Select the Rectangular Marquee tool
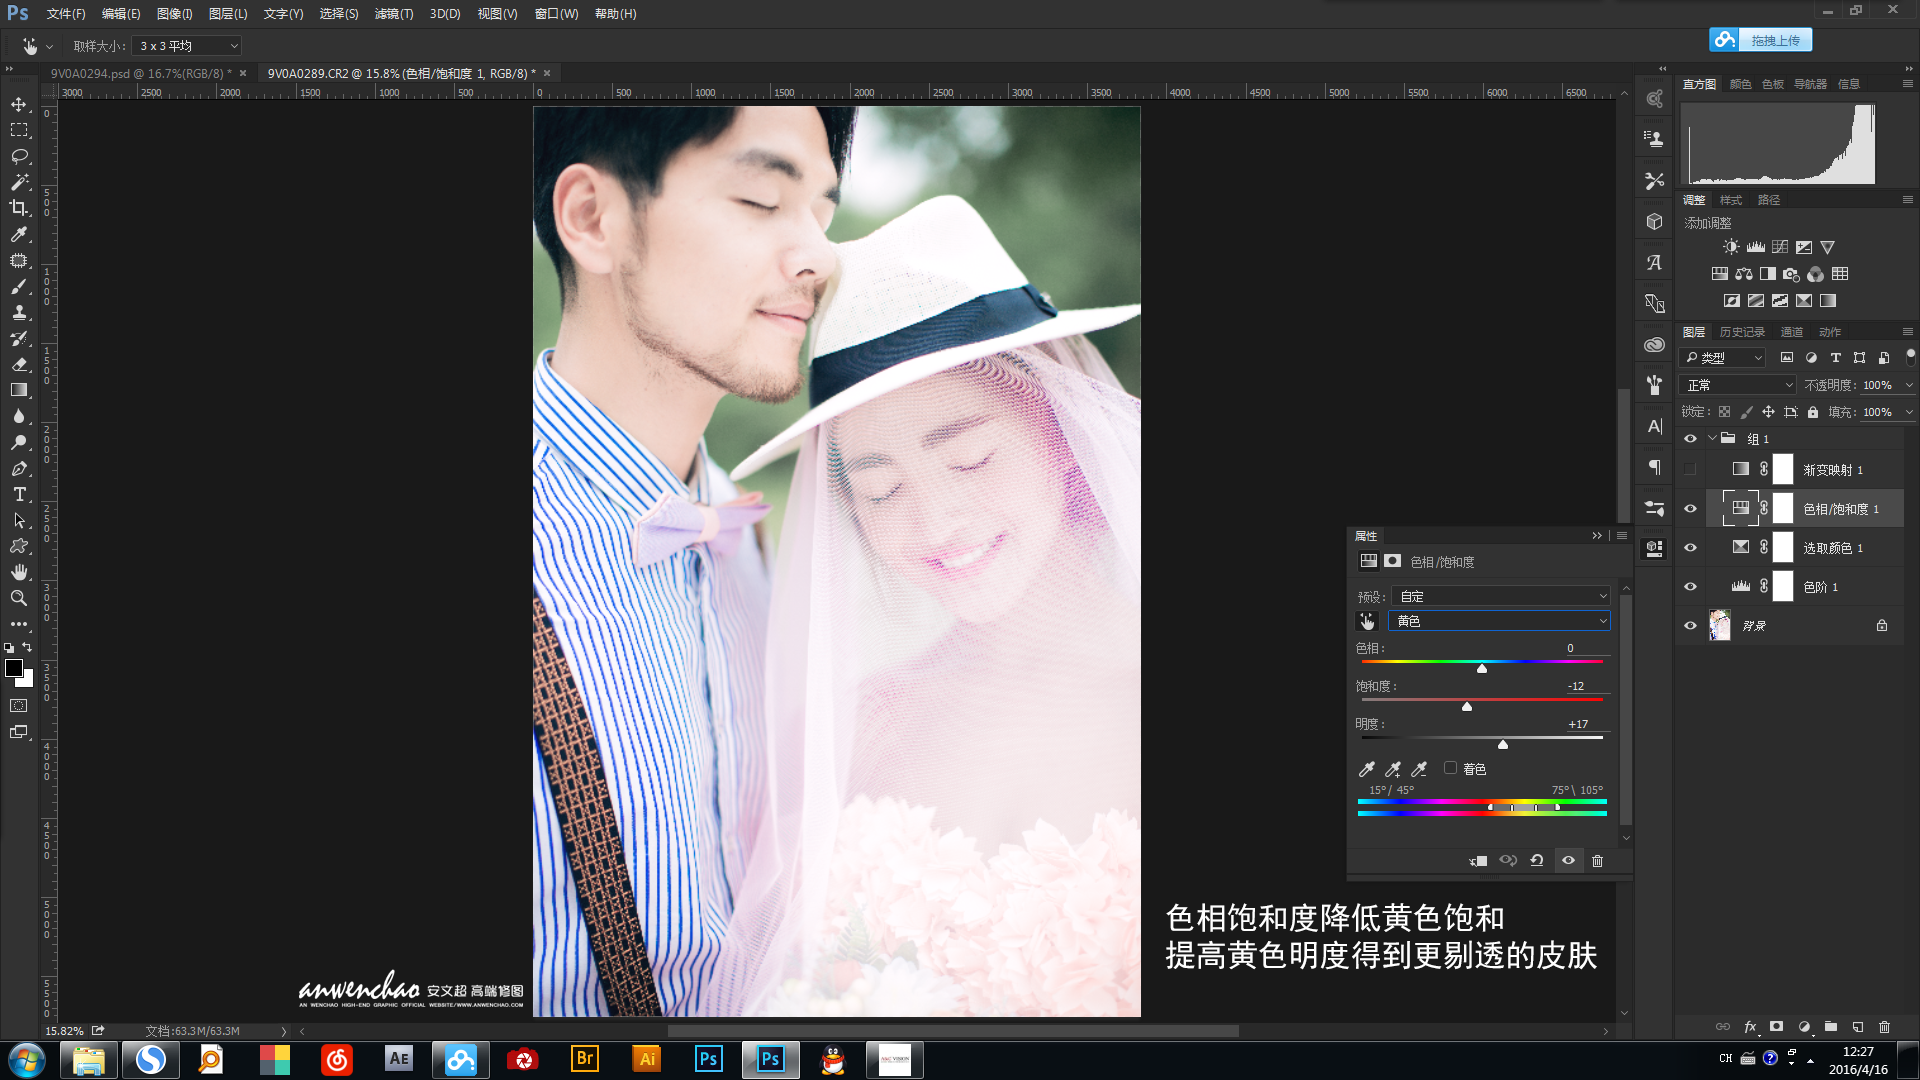 (x=19, y=130)
